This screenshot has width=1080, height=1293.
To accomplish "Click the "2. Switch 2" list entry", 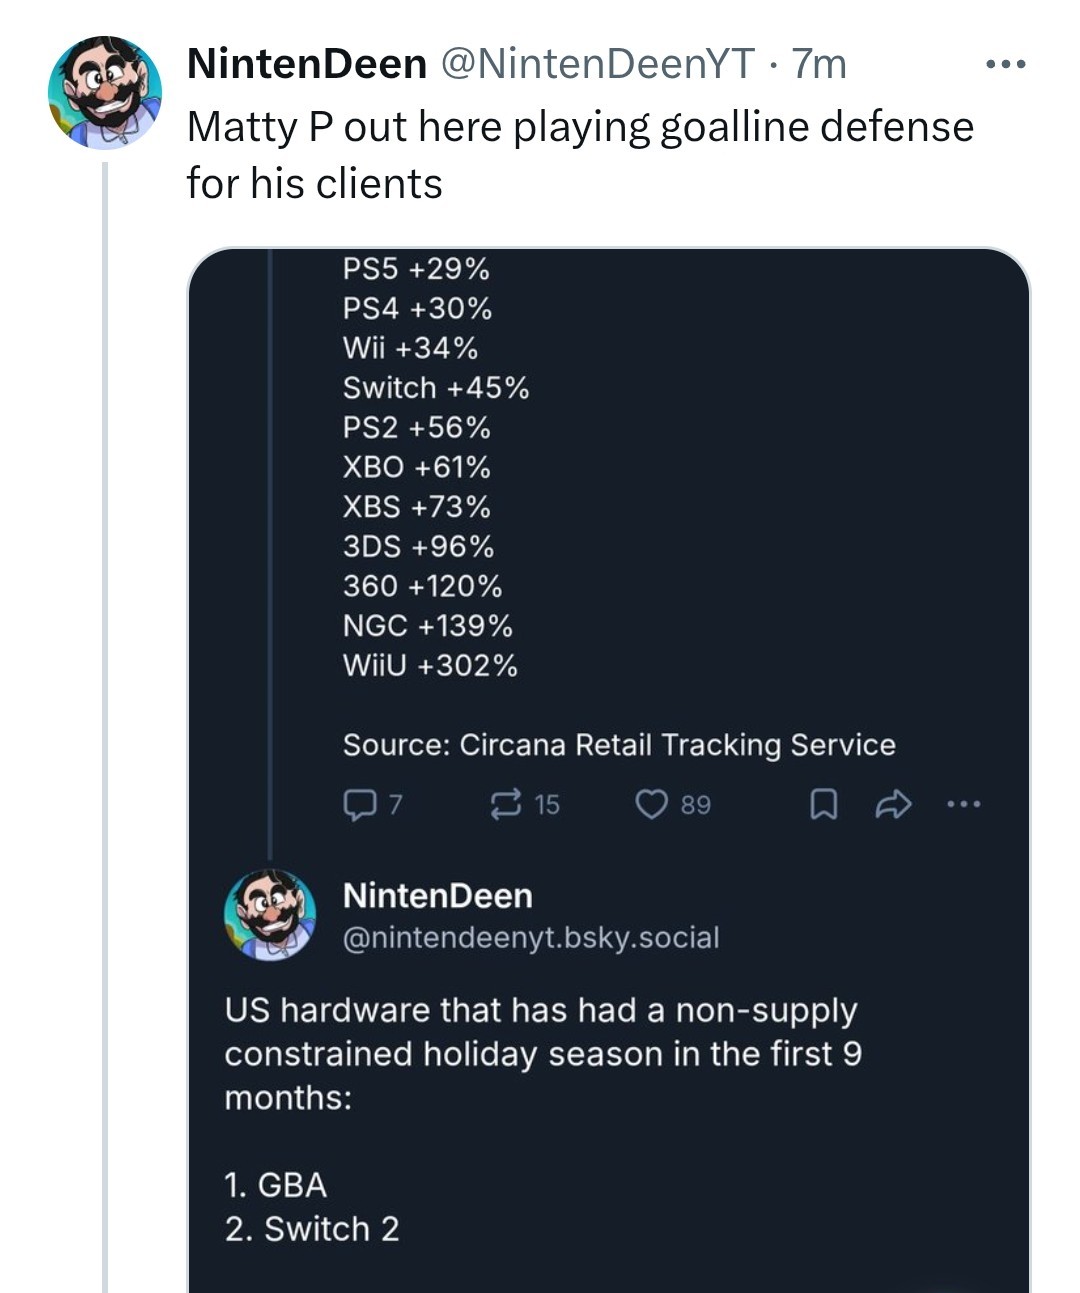I will pyautogui.click(x=311, y=1228).
